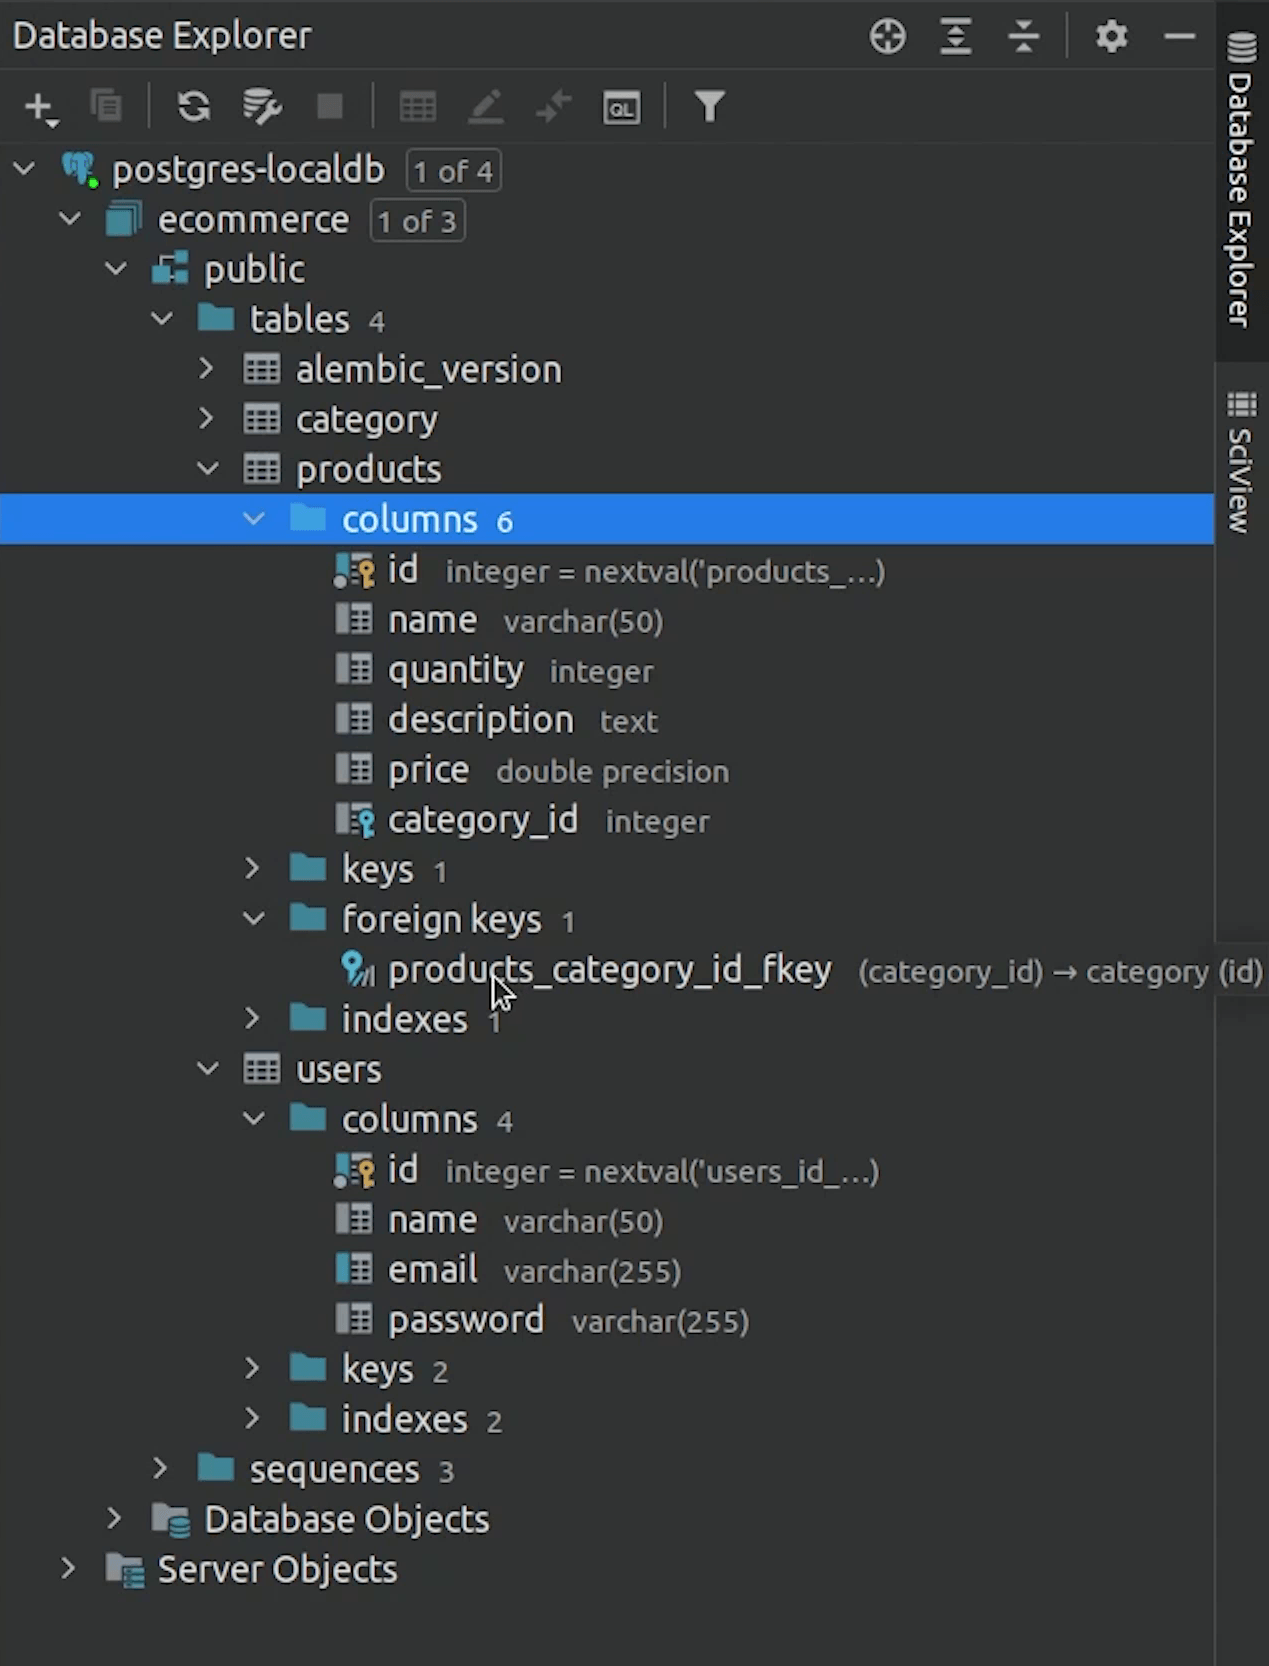Expand the sequences folder
Viewport: 1269px width, 1666px height.
click(161, 1469)
